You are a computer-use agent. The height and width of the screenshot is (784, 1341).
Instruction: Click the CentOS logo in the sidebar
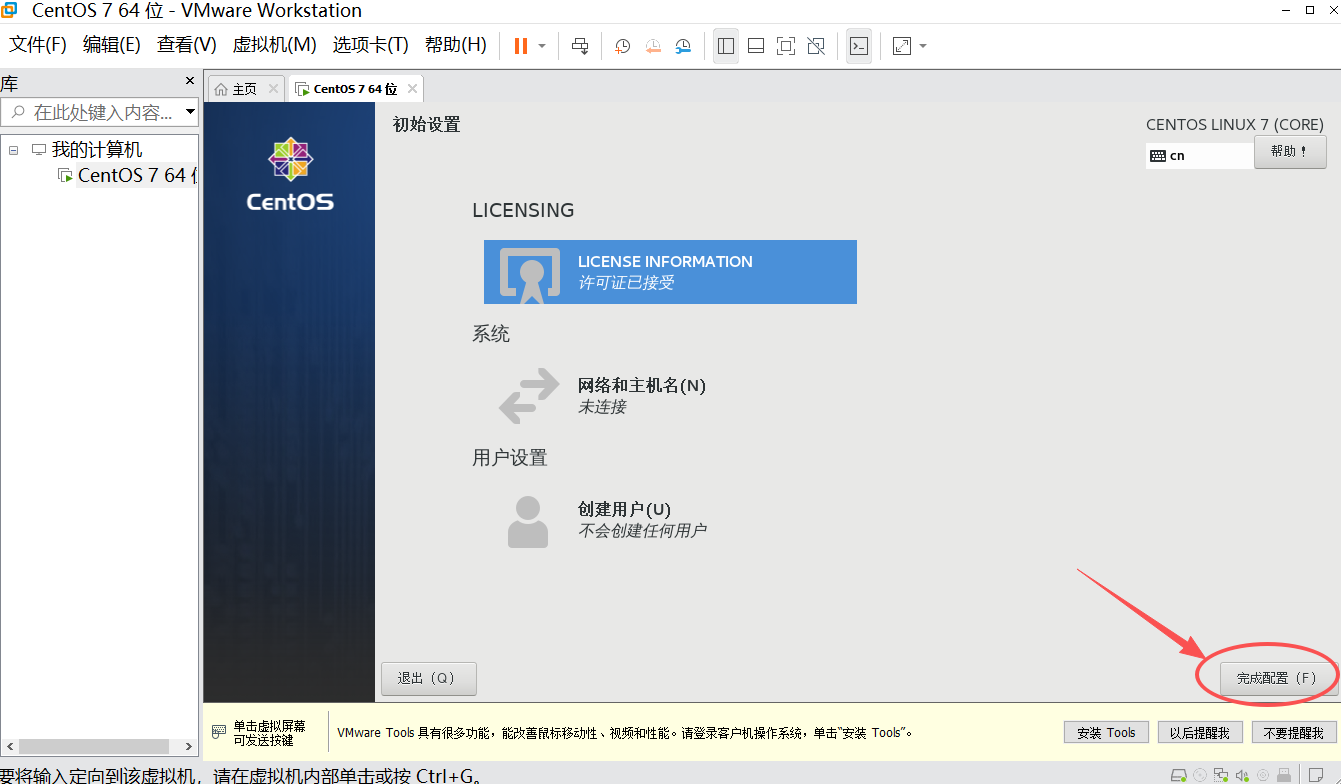pos(290,175)
